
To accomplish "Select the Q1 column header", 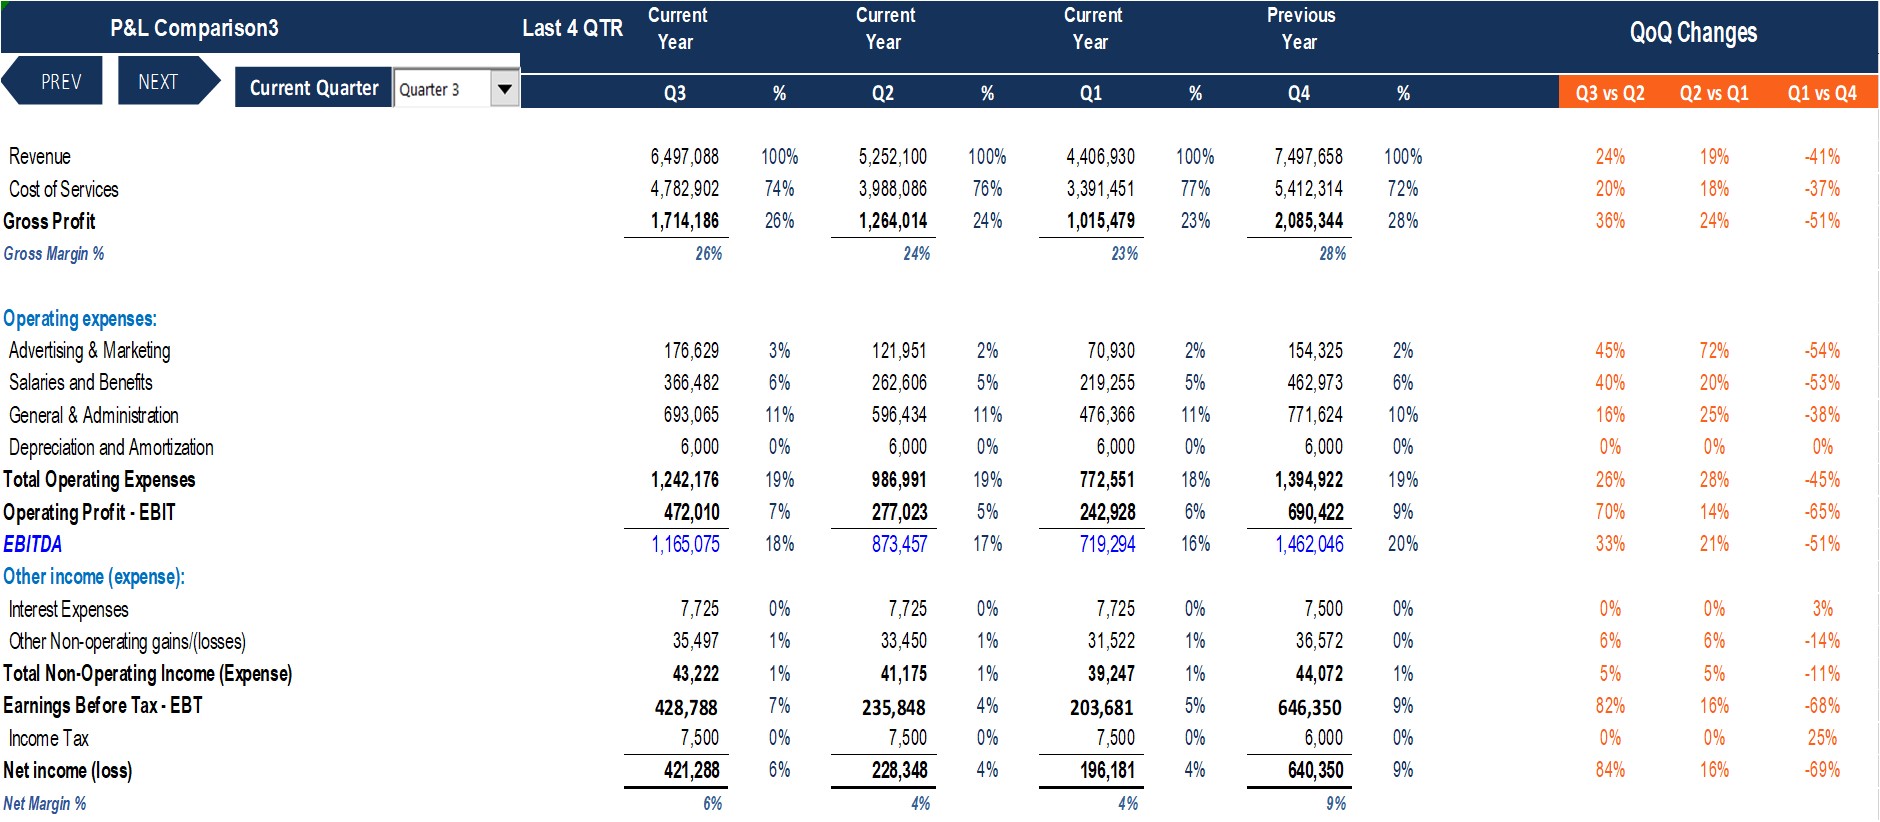I will pyautogui.click(x=1091, y=93).
